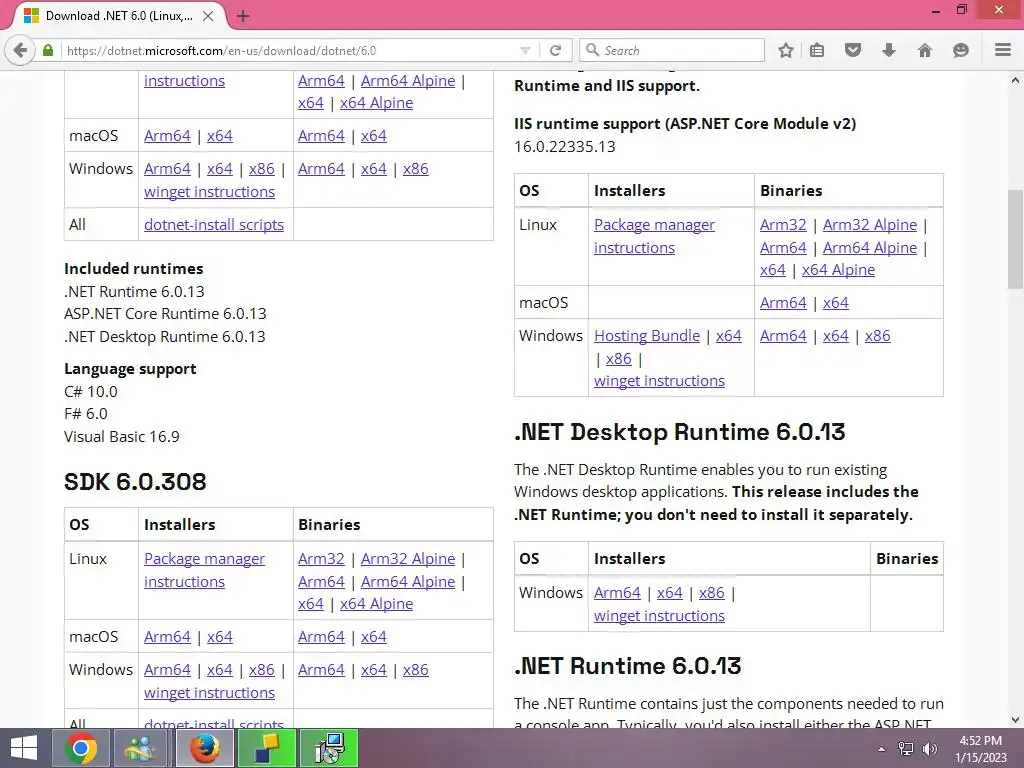Screen dimensions: 1024x768
Task: Open the computer installer taskbar icon
Action: pos(329,748)
